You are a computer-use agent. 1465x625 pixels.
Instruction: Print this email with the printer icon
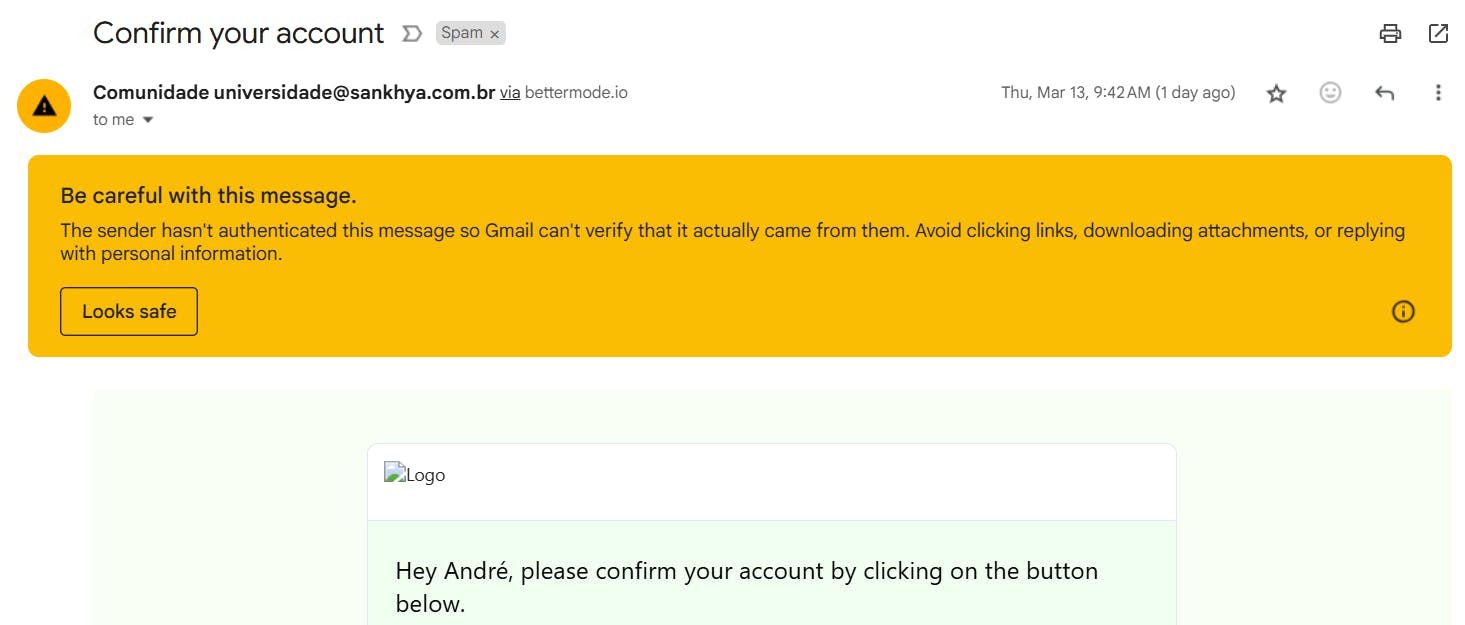pyautogui.click(x=1390, y=33)
